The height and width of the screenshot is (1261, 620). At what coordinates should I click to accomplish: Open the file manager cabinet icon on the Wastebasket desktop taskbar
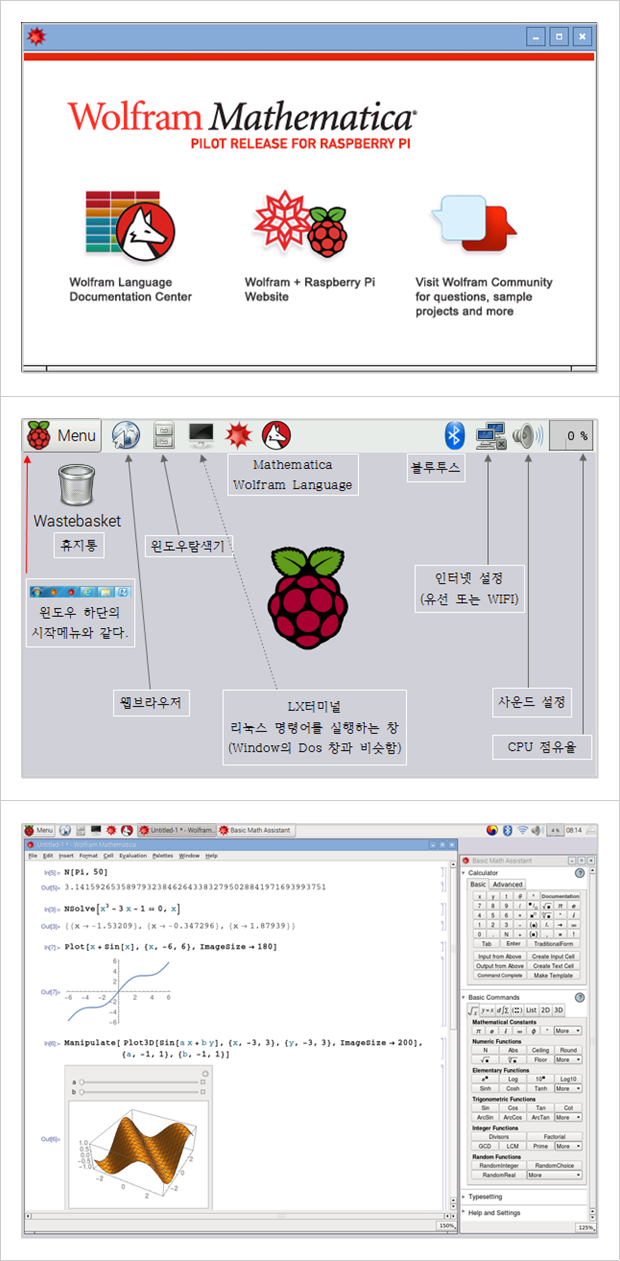pyautogui.click(x=164, y=435)
